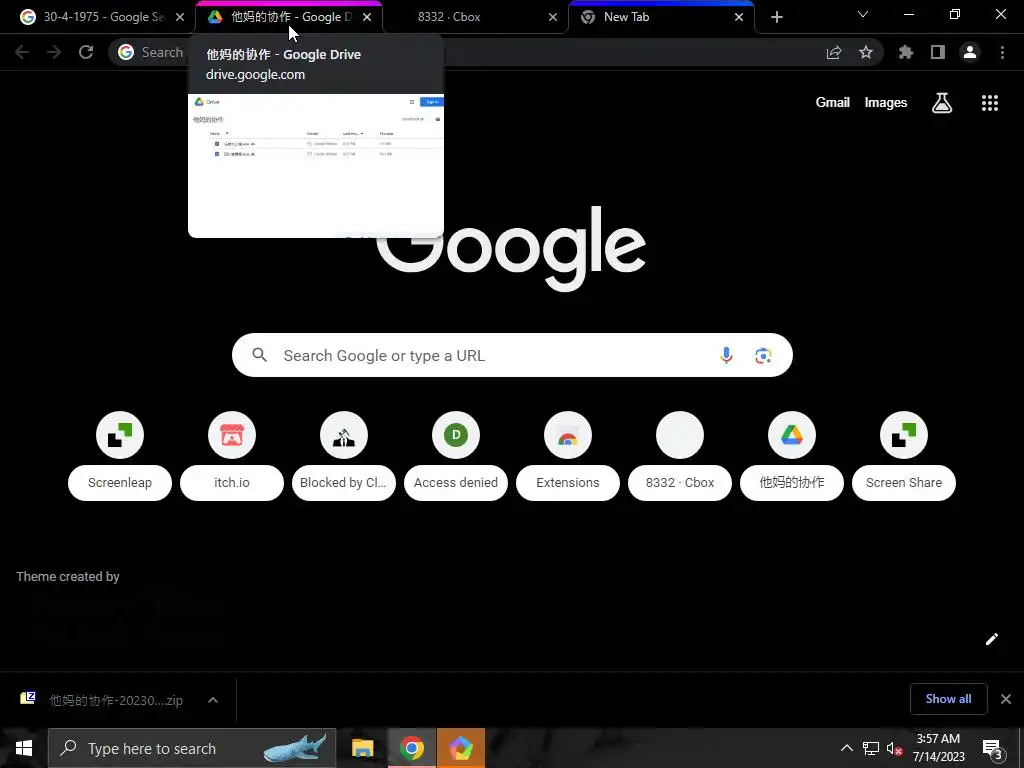Open the side panel
The height and width of the screenshot is (768, 1024).
[938, 52]
